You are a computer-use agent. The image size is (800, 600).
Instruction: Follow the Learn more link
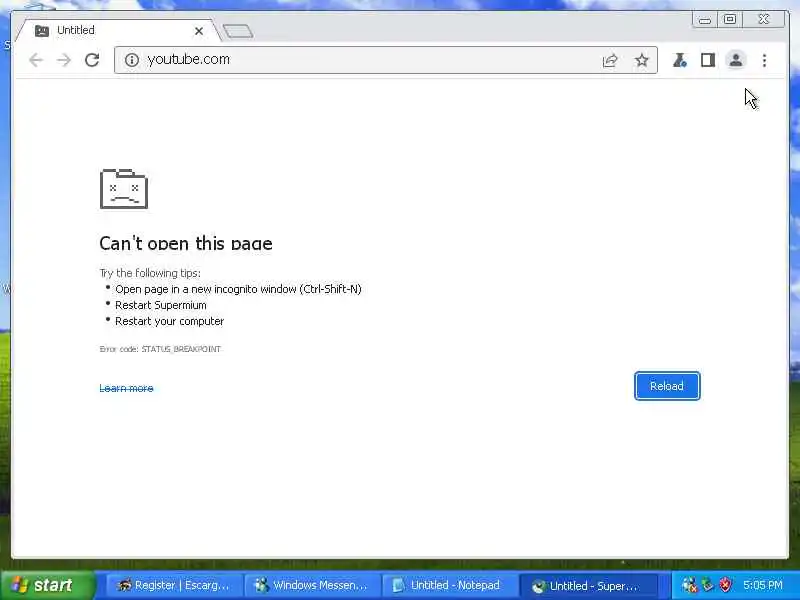click(126, 388)
